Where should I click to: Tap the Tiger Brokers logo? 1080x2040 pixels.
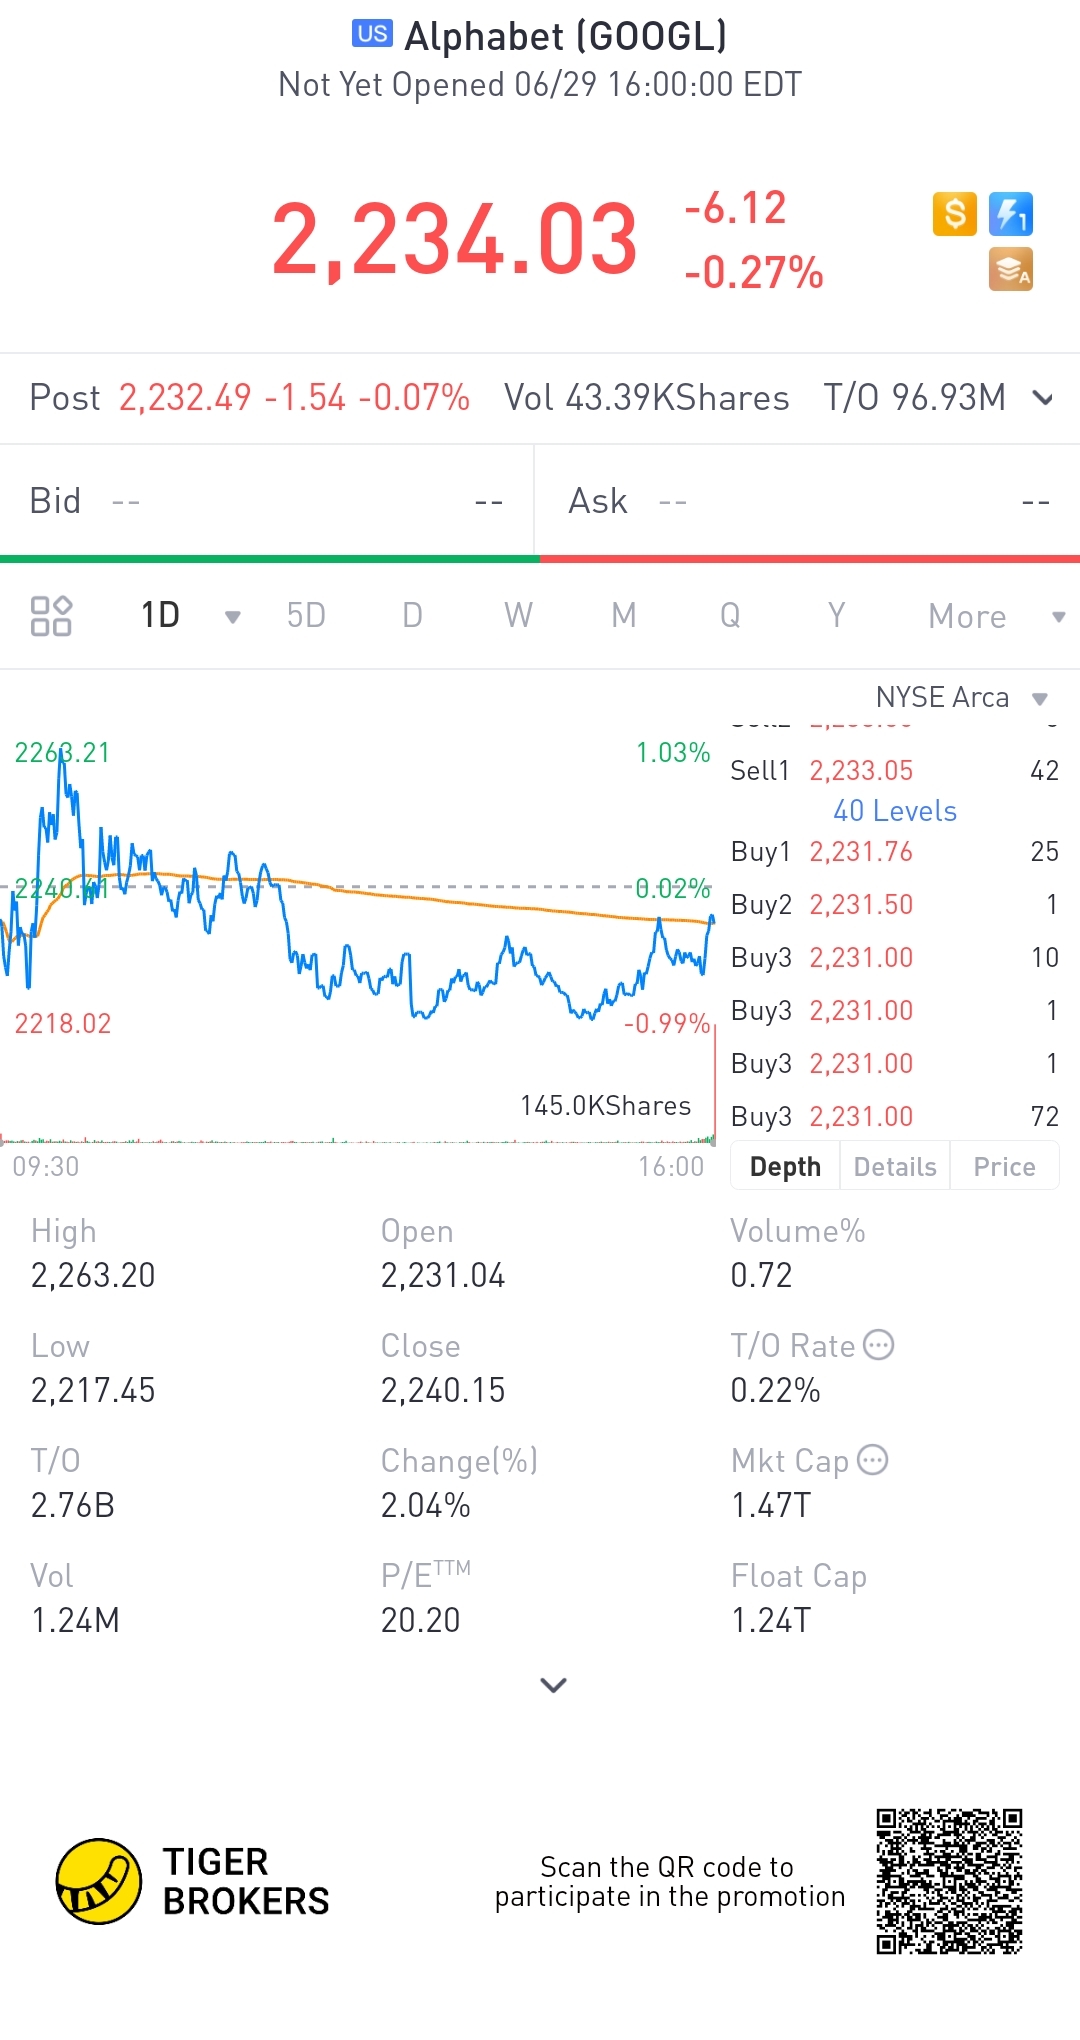pos(192,1881)
